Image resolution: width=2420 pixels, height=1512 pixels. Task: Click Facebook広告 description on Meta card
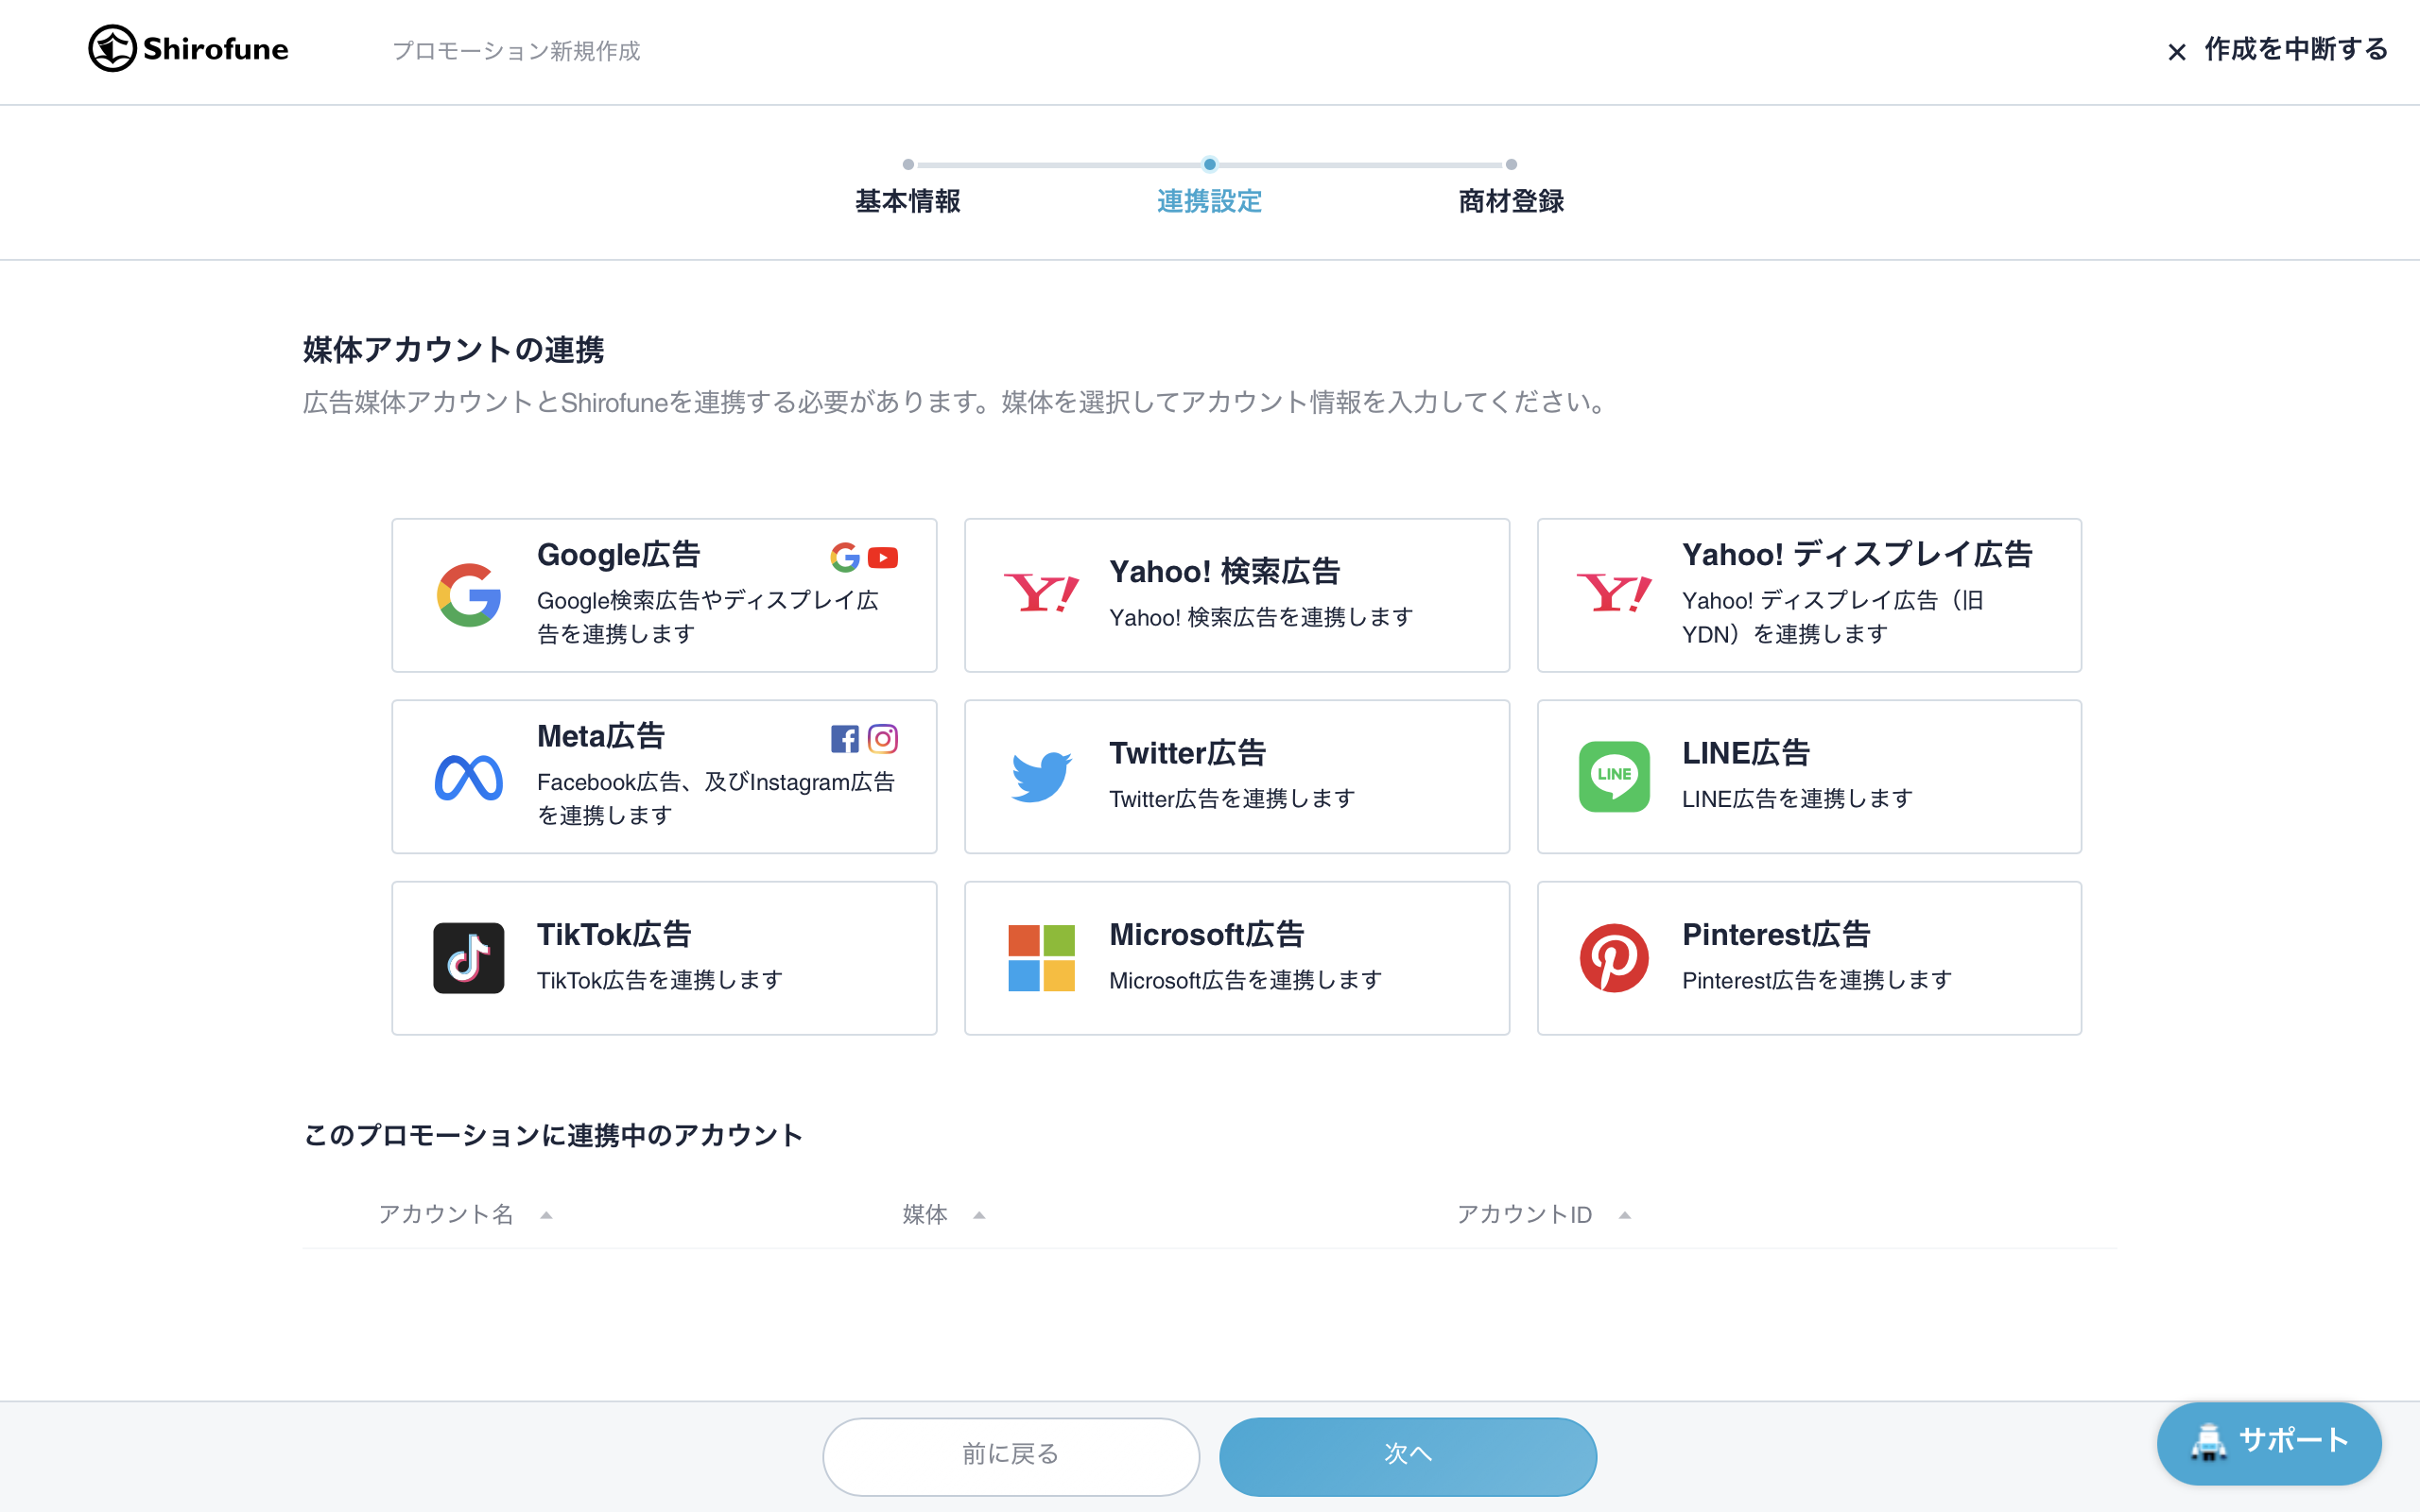tap(716, 798)
